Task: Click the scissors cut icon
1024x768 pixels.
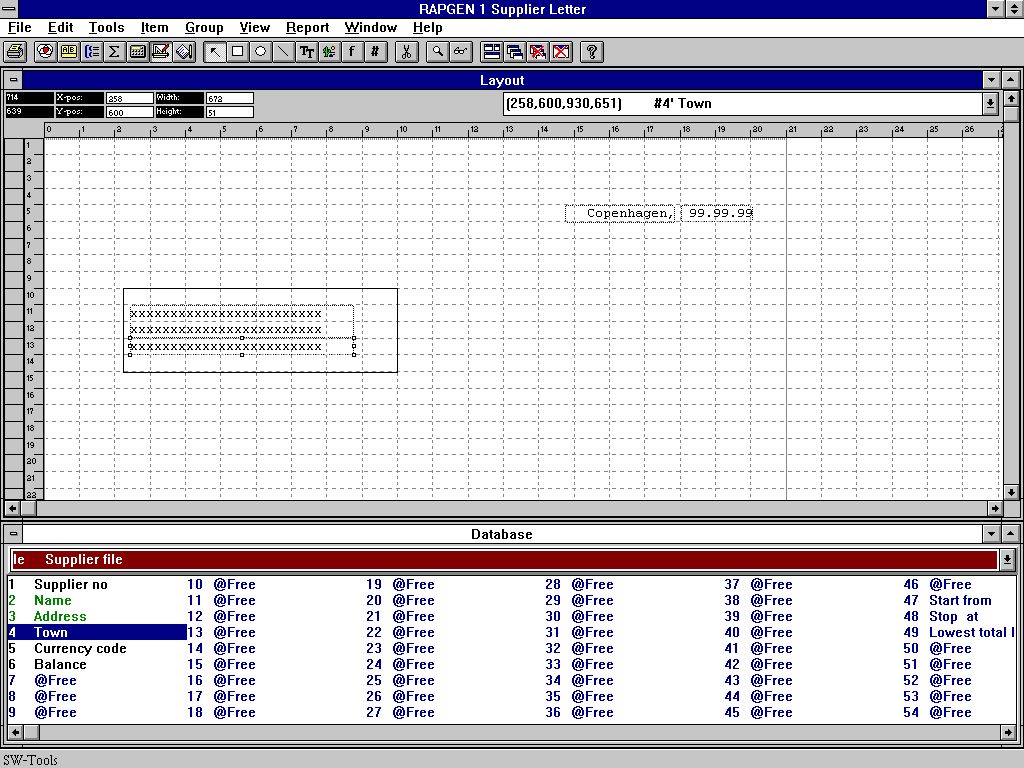Action: pyautogui.click(x=406, y=51)
